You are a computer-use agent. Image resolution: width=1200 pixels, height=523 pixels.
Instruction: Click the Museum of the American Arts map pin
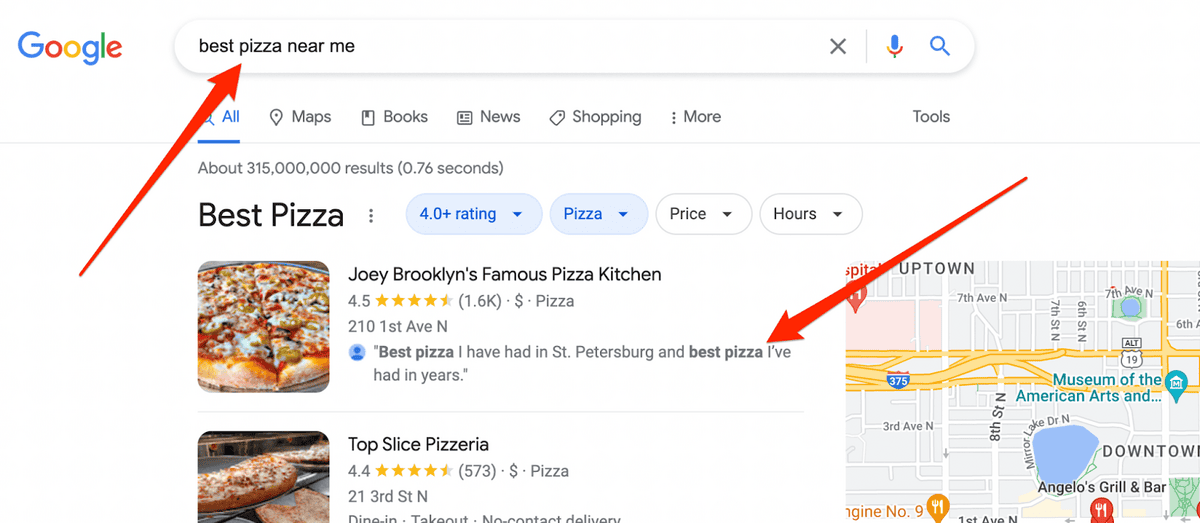tap(1177, 381)
